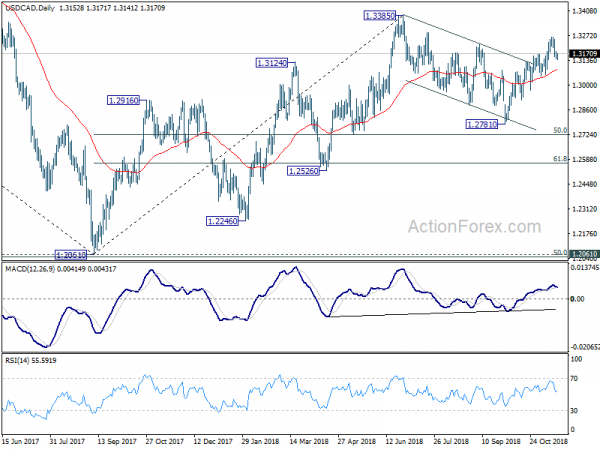The image size is (600, 450).
Task: Select the 1.31240 price label
Action: [272, 63]
